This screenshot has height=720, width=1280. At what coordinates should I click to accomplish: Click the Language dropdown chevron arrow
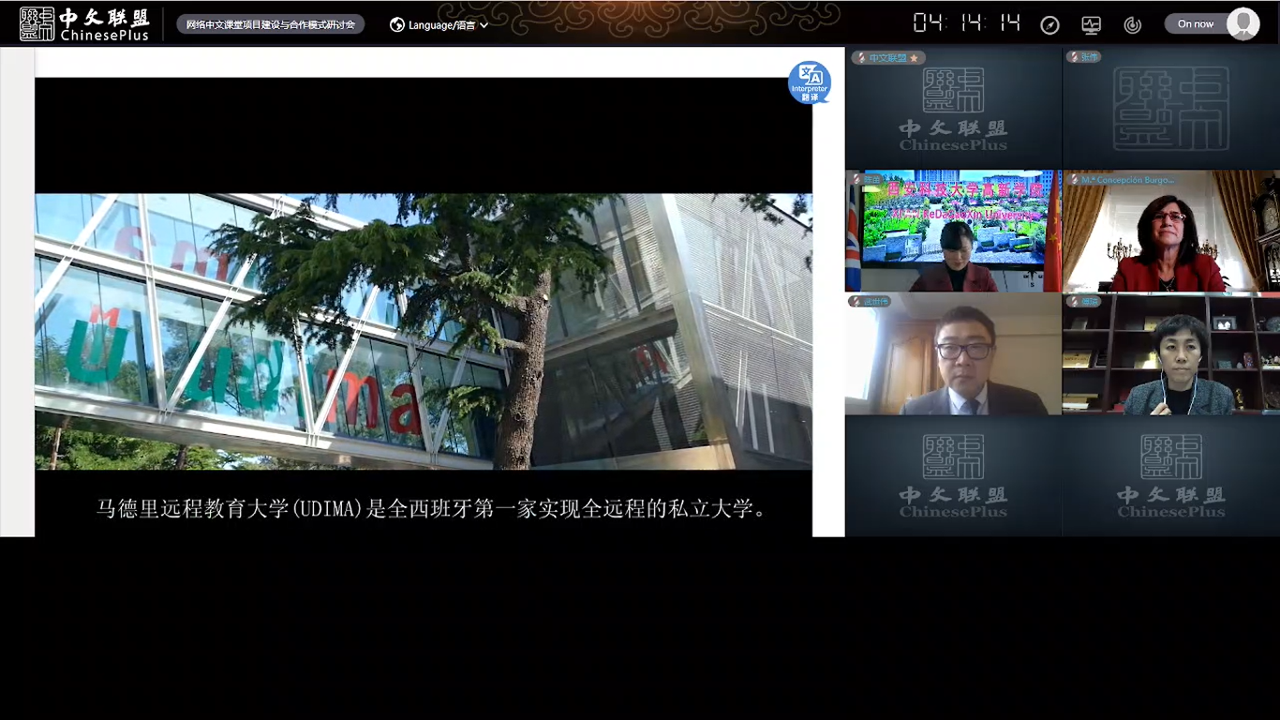point(484,25)
